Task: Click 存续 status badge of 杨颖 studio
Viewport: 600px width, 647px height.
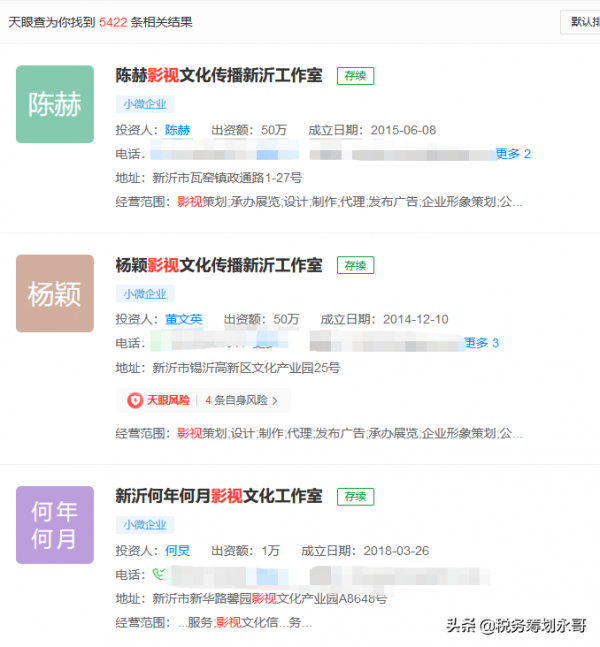Action: [x=355, y=265]
